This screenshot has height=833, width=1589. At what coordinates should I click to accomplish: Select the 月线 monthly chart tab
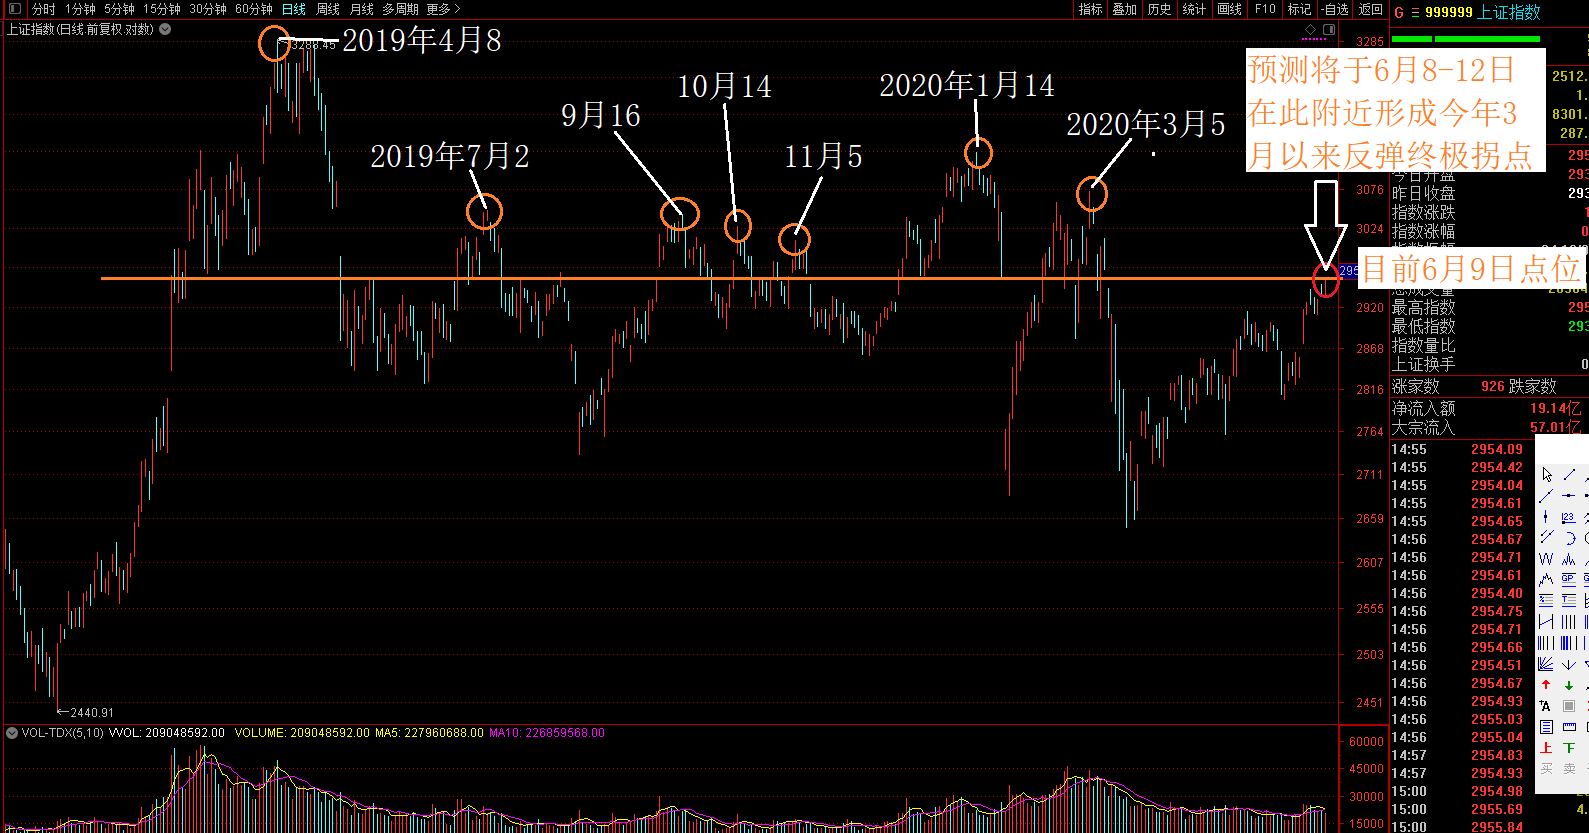[361, 9]
